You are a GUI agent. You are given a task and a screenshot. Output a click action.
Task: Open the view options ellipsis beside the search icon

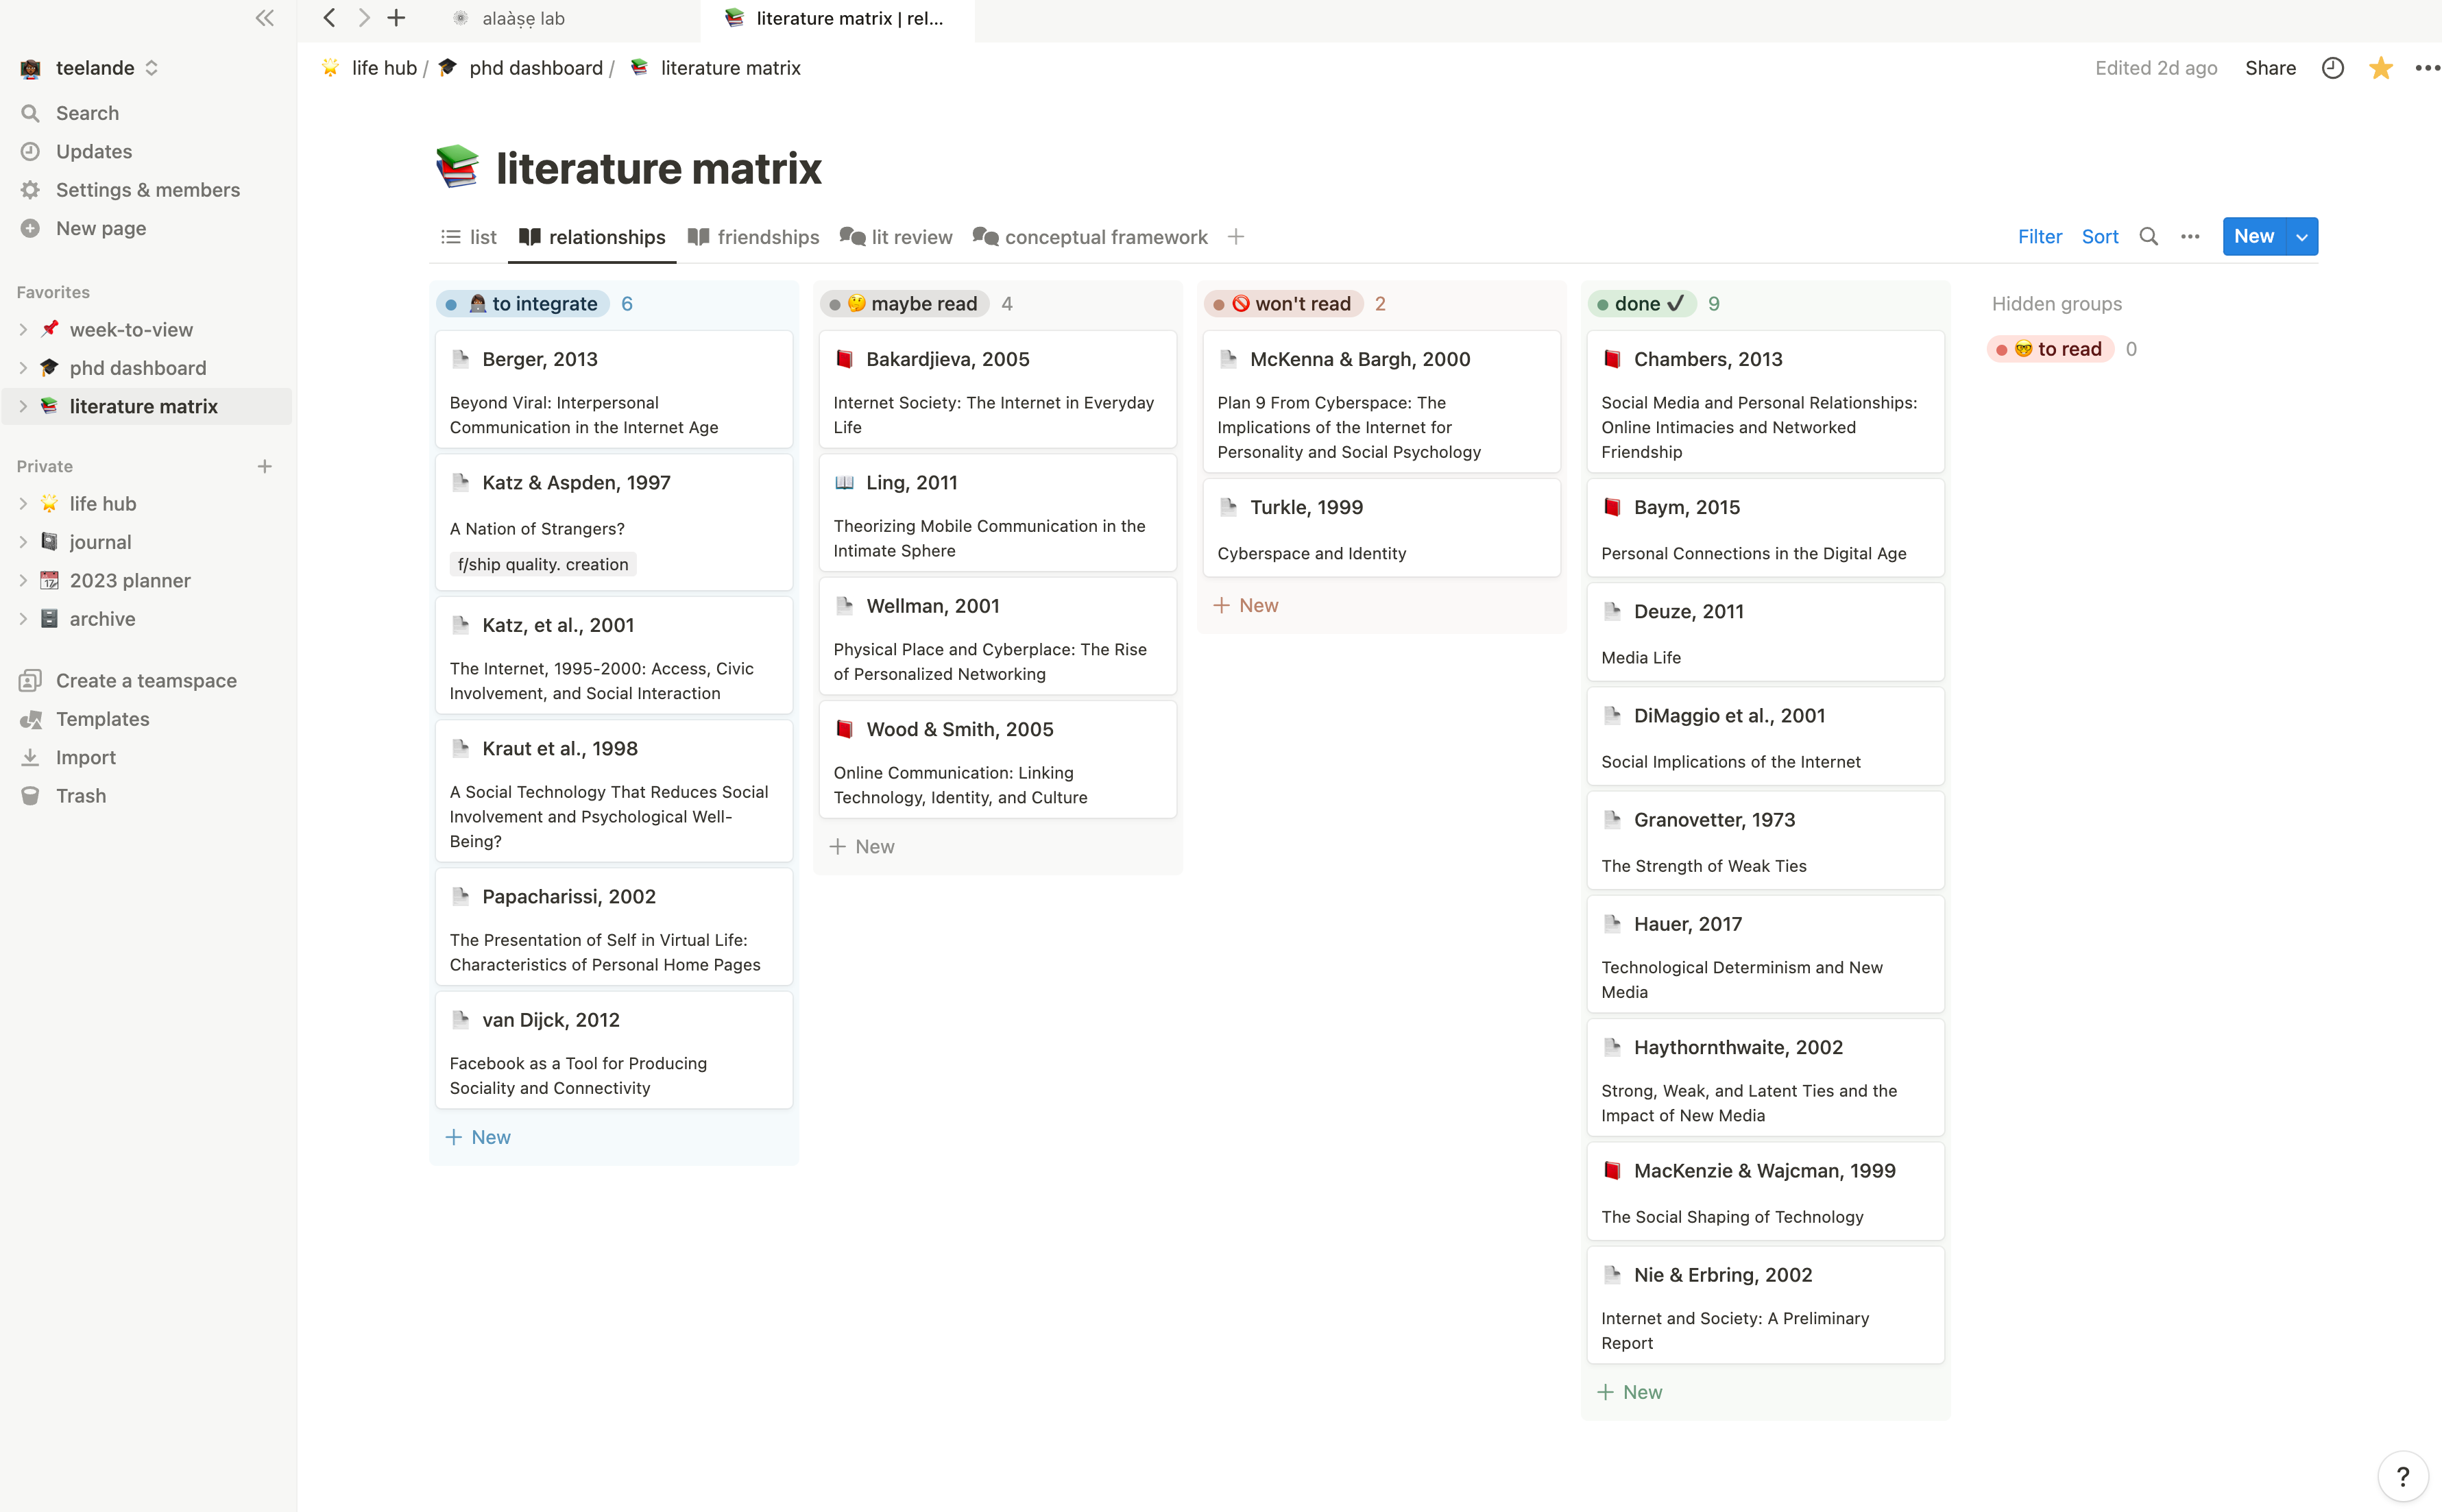[x=2190, y=237]
